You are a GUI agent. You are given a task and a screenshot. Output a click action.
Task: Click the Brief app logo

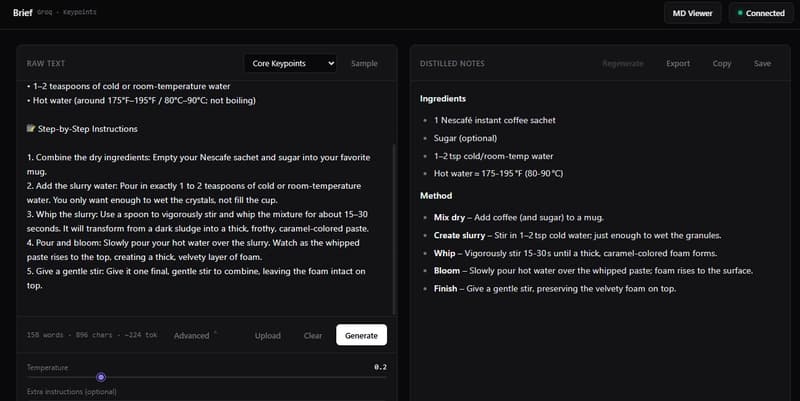click(x=22, y=12)
